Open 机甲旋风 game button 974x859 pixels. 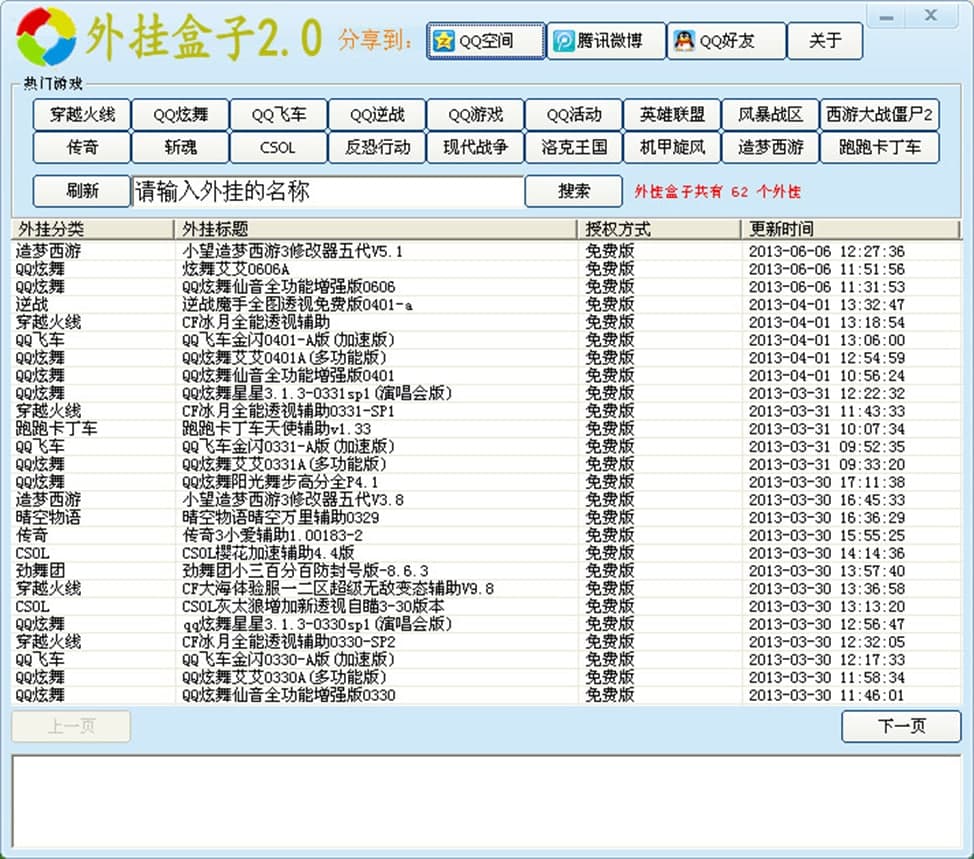pyautogui.click(x=672, y=148)
